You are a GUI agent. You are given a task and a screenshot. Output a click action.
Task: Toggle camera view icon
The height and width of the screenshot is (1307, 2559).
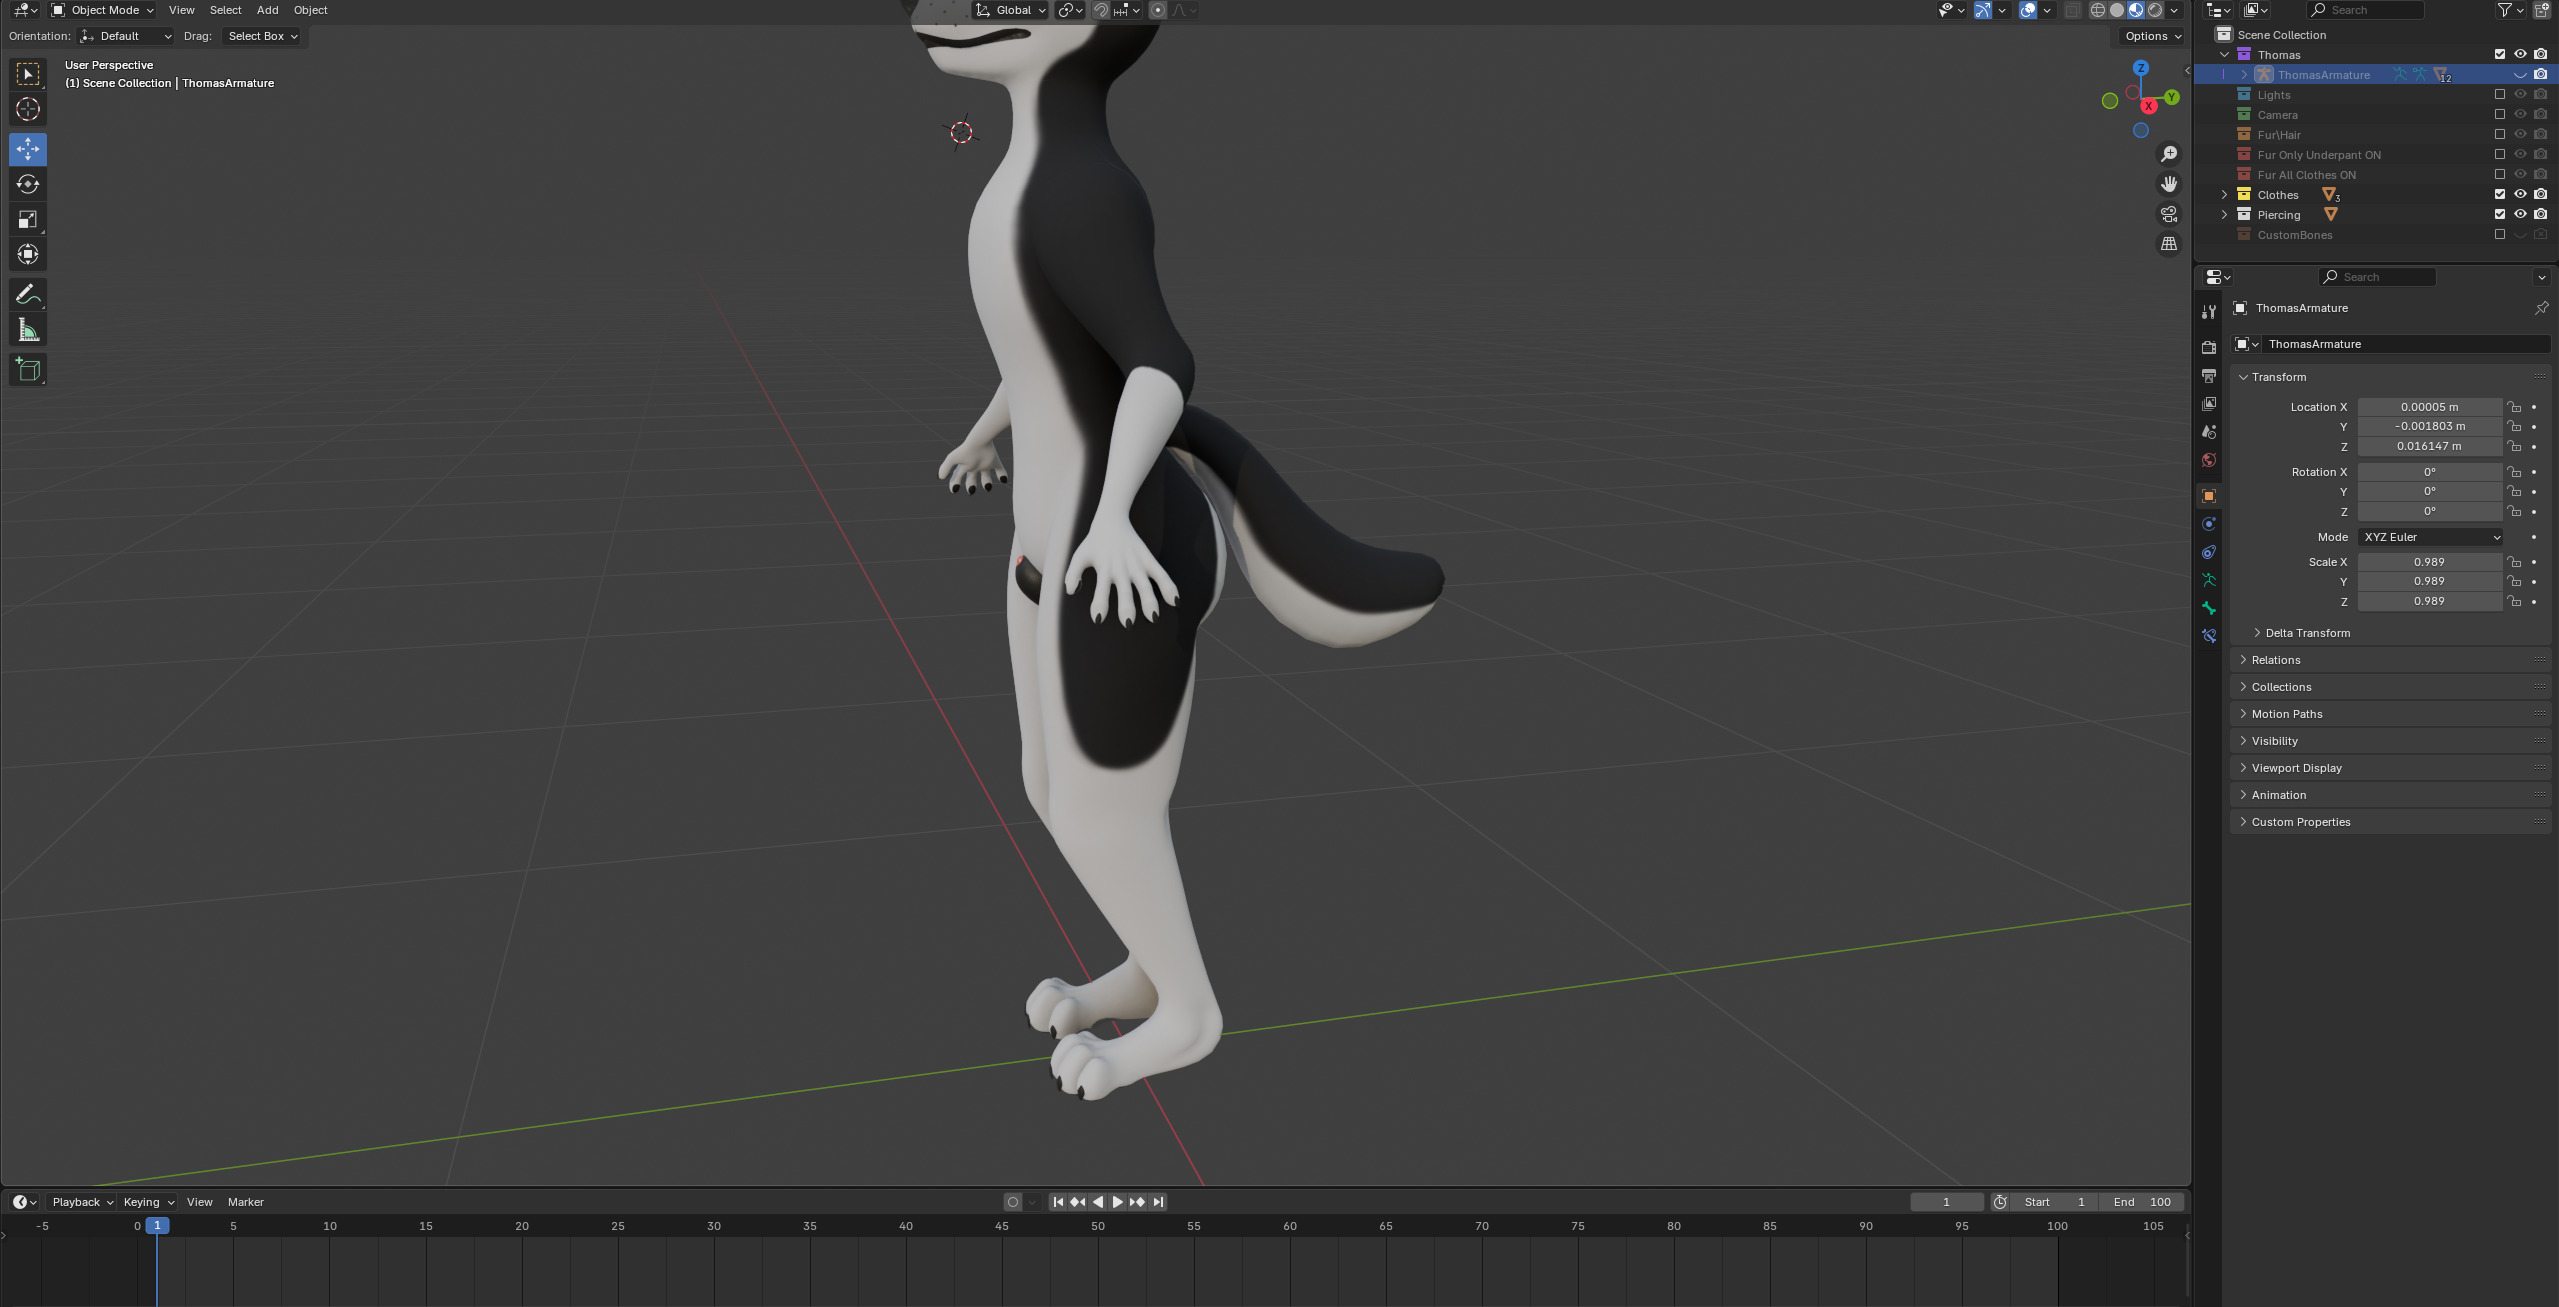pyautogui.click(x=2168, y=214)
